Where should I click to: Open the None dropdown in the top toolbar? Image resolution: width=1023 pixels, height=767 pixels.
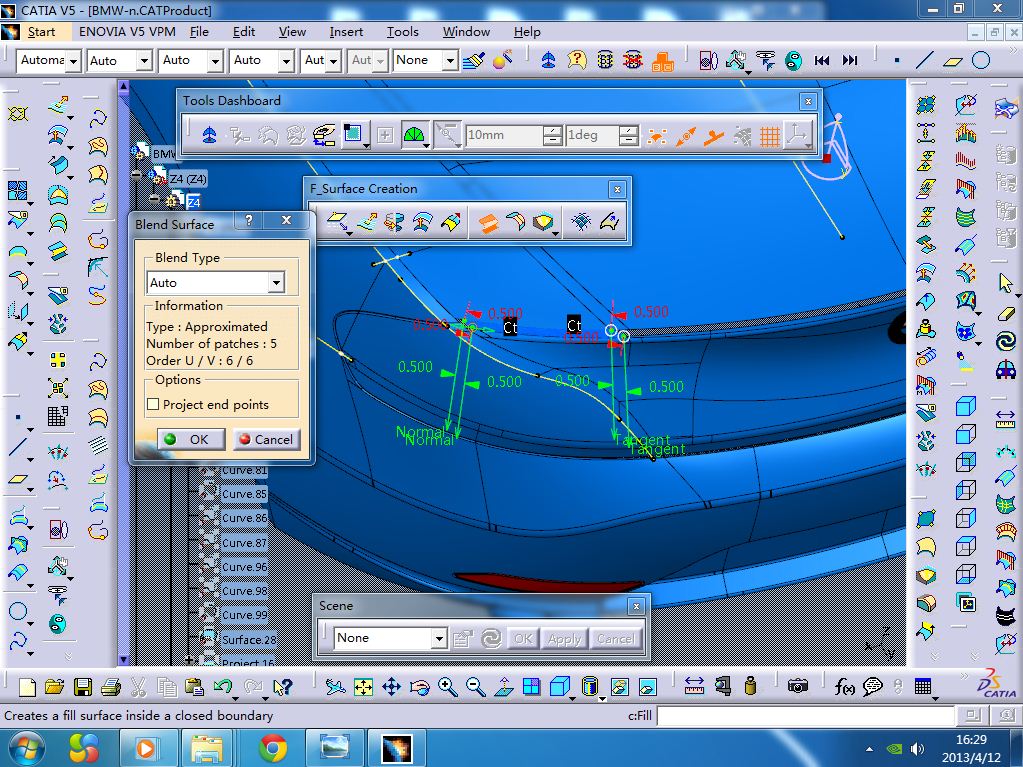click(425, 61)
